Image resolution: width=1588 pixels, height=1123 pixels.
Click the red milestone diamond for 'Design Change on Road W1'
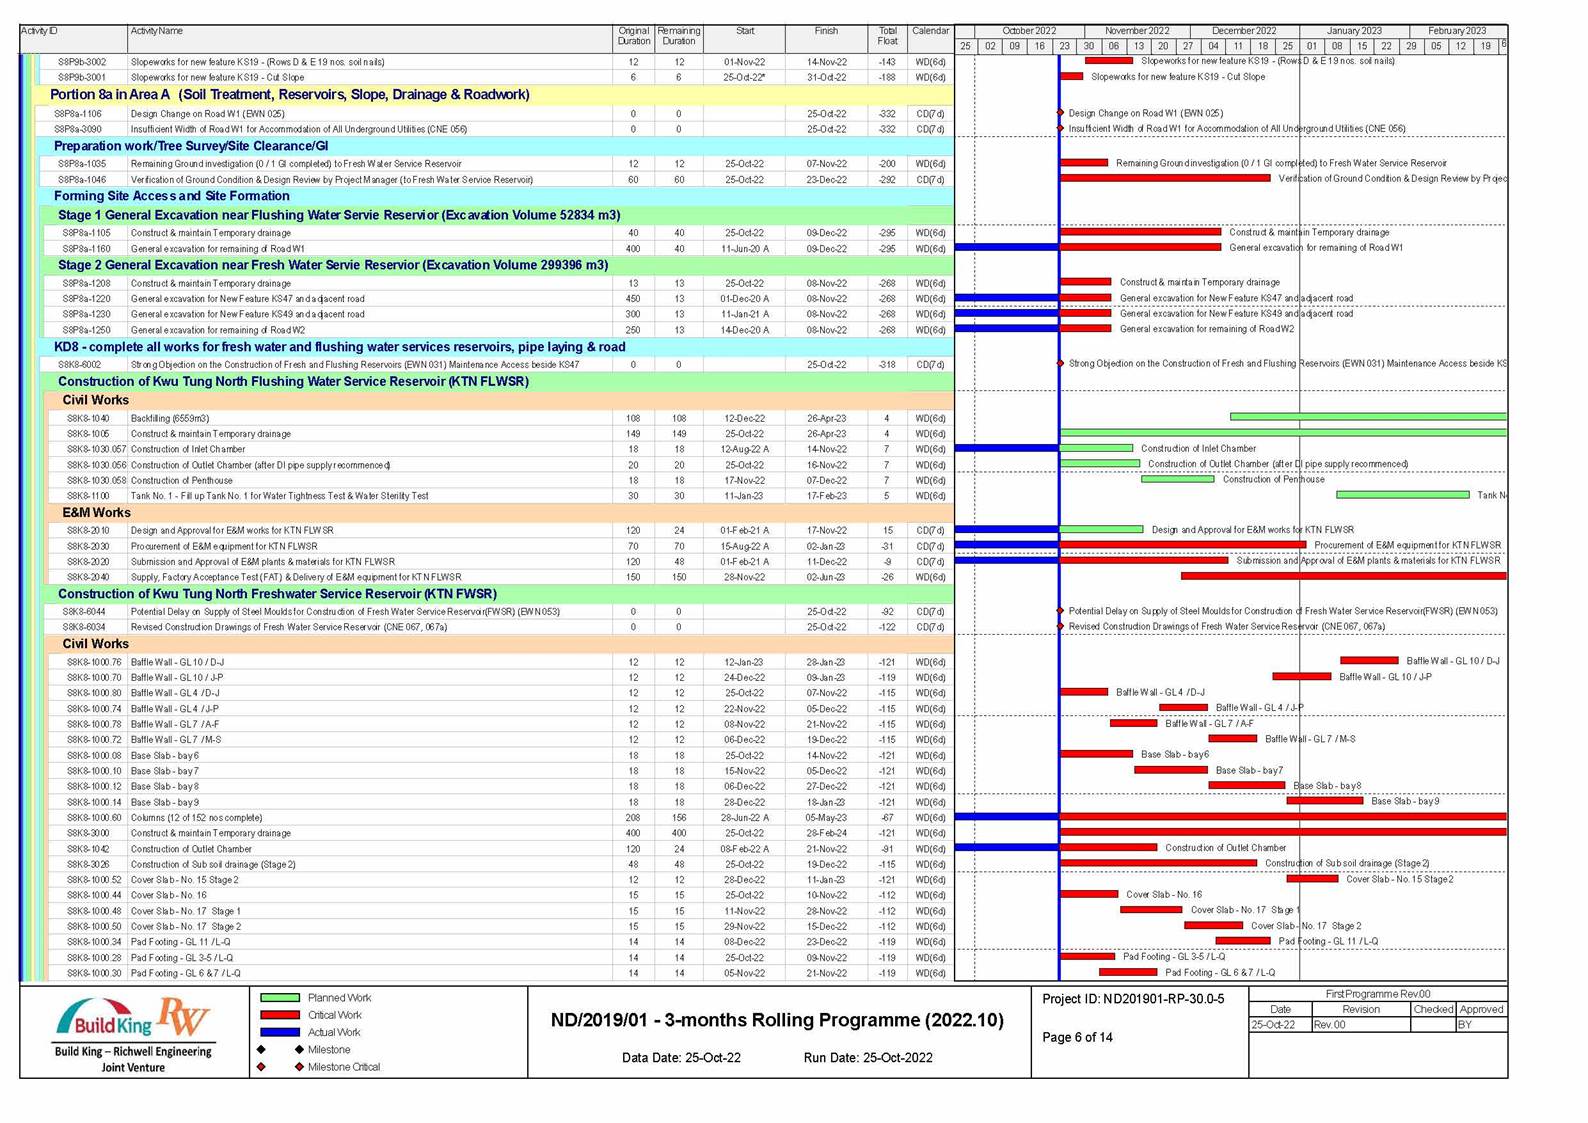tap(1060, 113)
